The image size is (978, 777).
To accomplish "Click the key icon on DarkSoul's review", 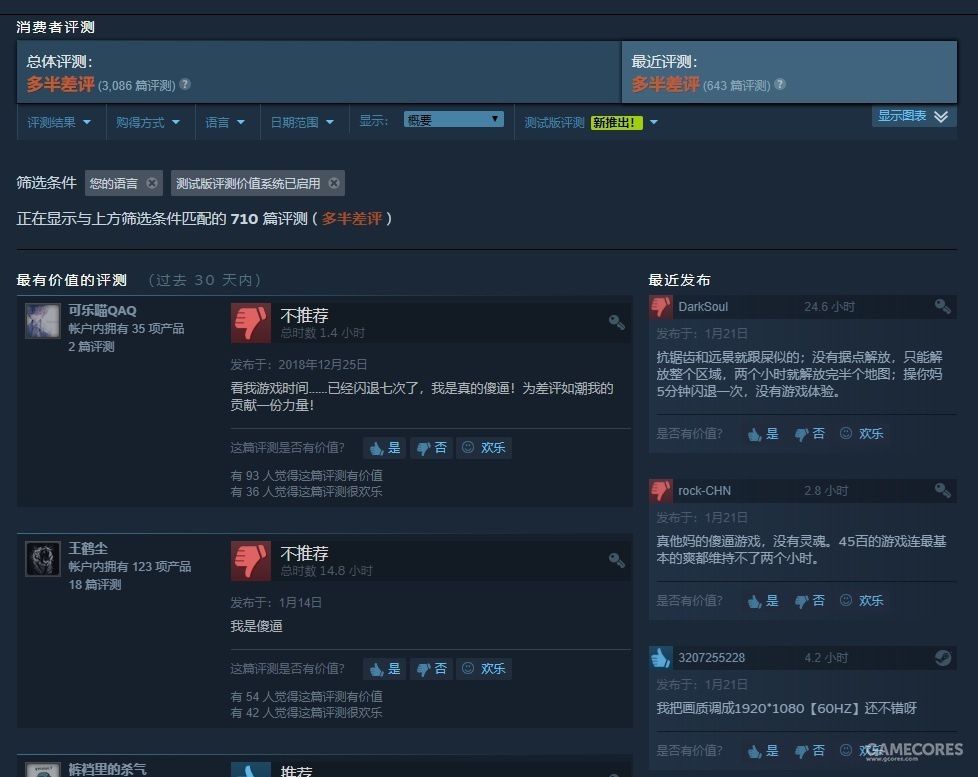I will pos(942,306).
